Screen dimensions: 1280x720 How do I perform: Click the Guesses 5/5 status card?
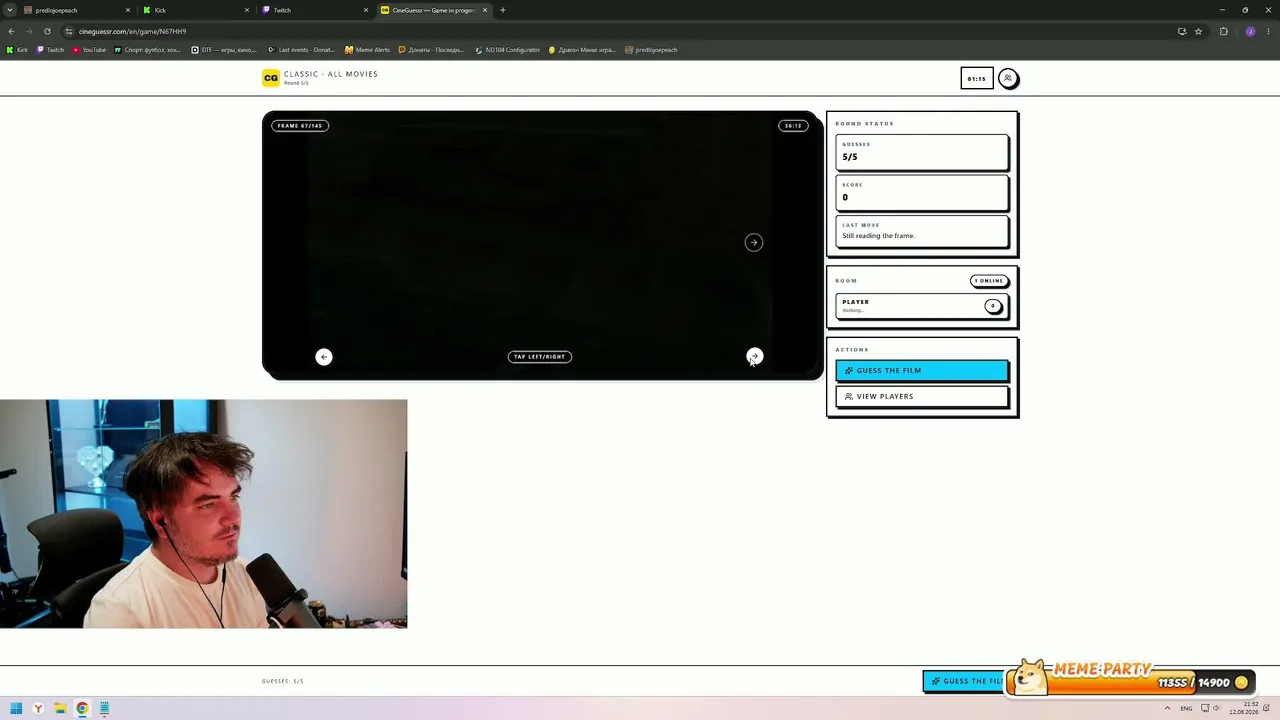click(922, 152)
